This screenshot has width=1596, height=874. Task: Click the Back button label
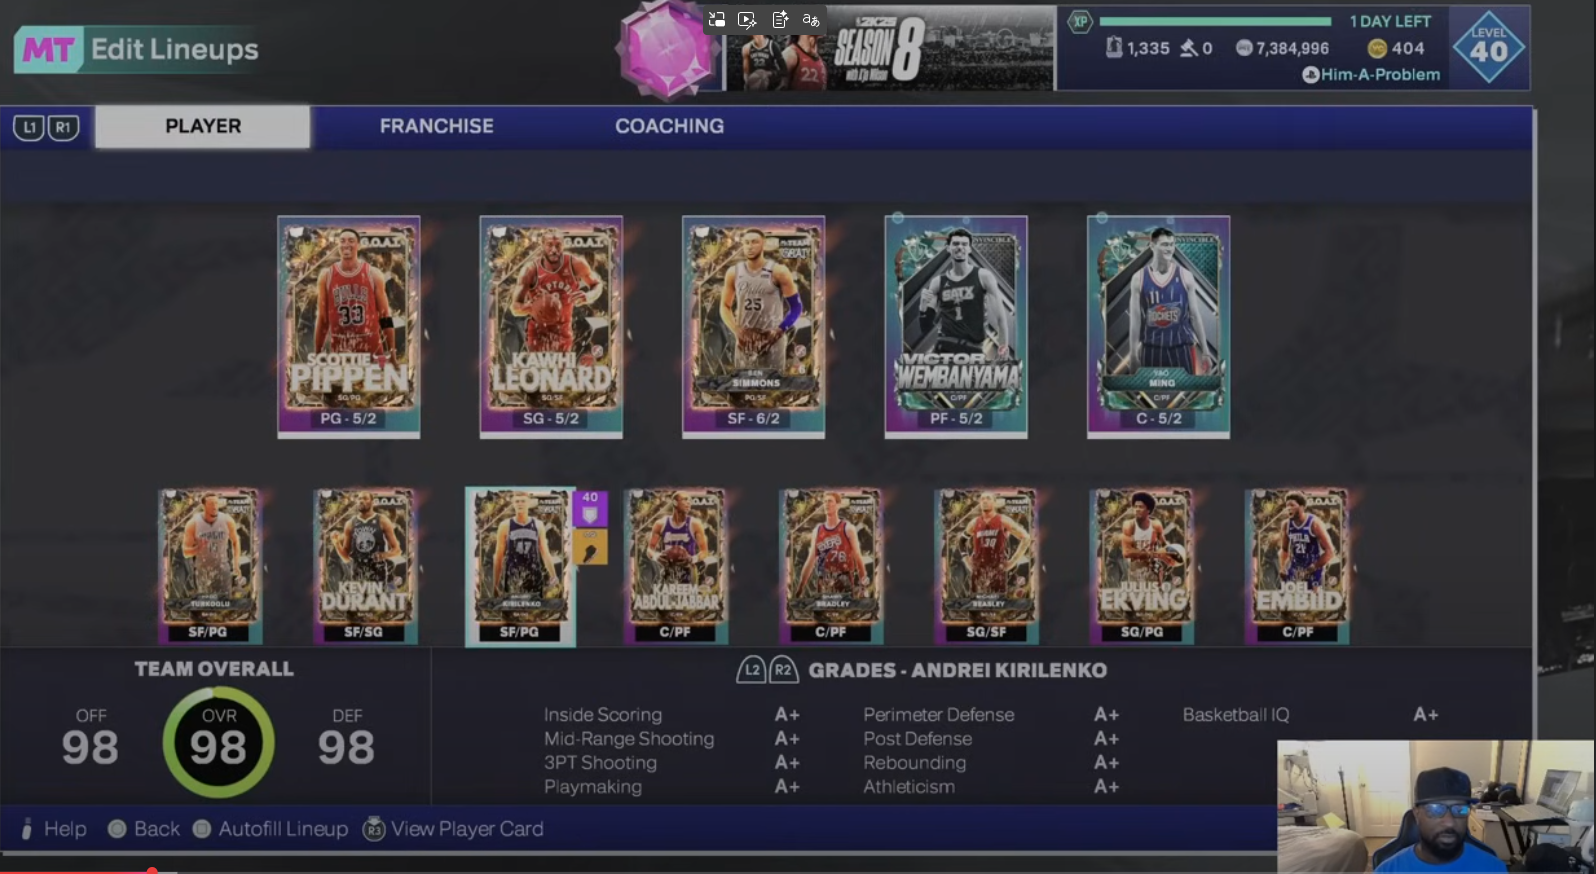point(157,829)
